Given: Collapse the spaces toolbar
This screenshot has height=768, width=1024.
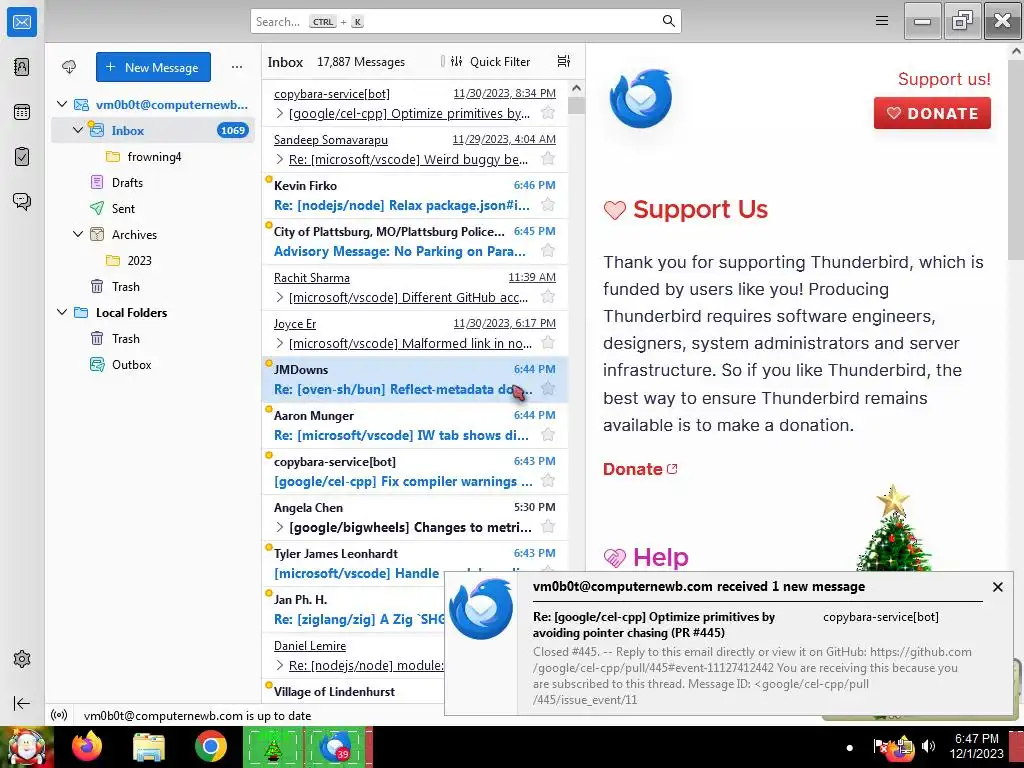Looking at the screenshot, I should [x=22, y=703].
